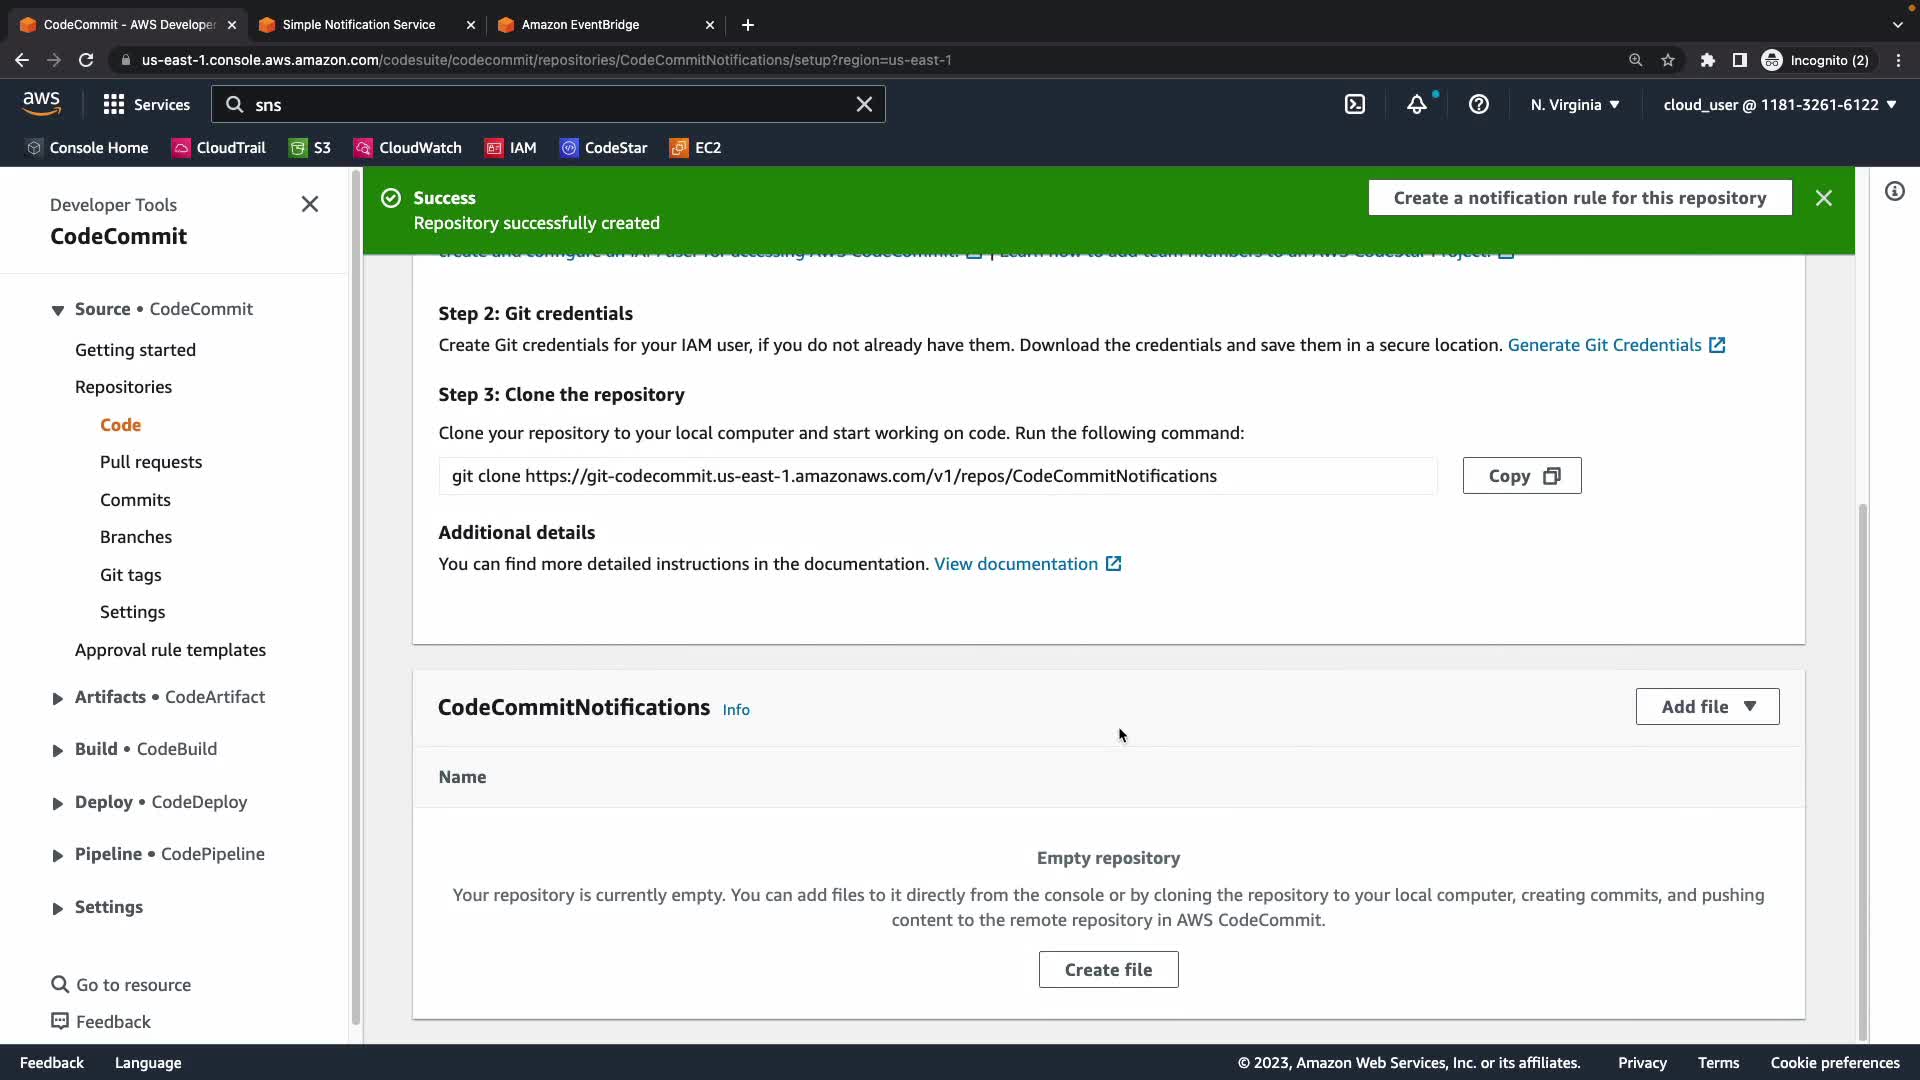The image size is (1920, 1080).
Task: Open the Services grid menu
Action: point(146,104)
